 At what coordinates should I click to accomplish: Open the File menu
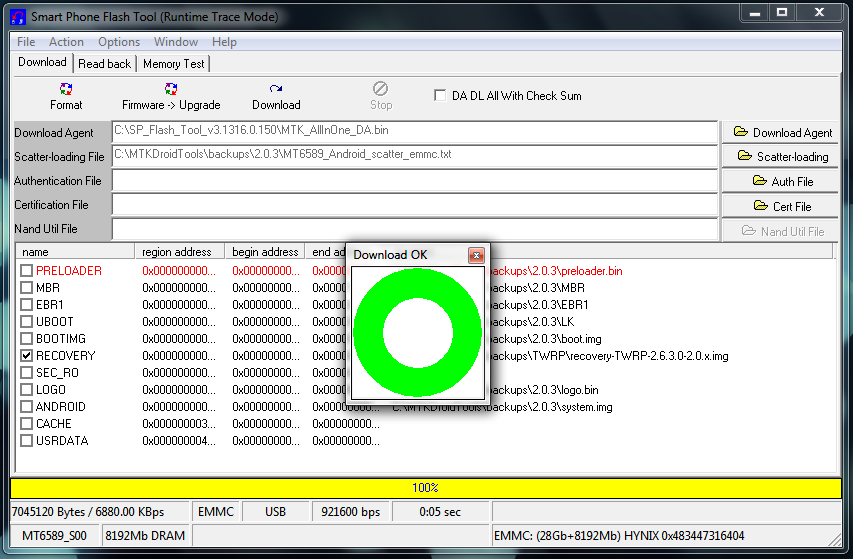26,42
